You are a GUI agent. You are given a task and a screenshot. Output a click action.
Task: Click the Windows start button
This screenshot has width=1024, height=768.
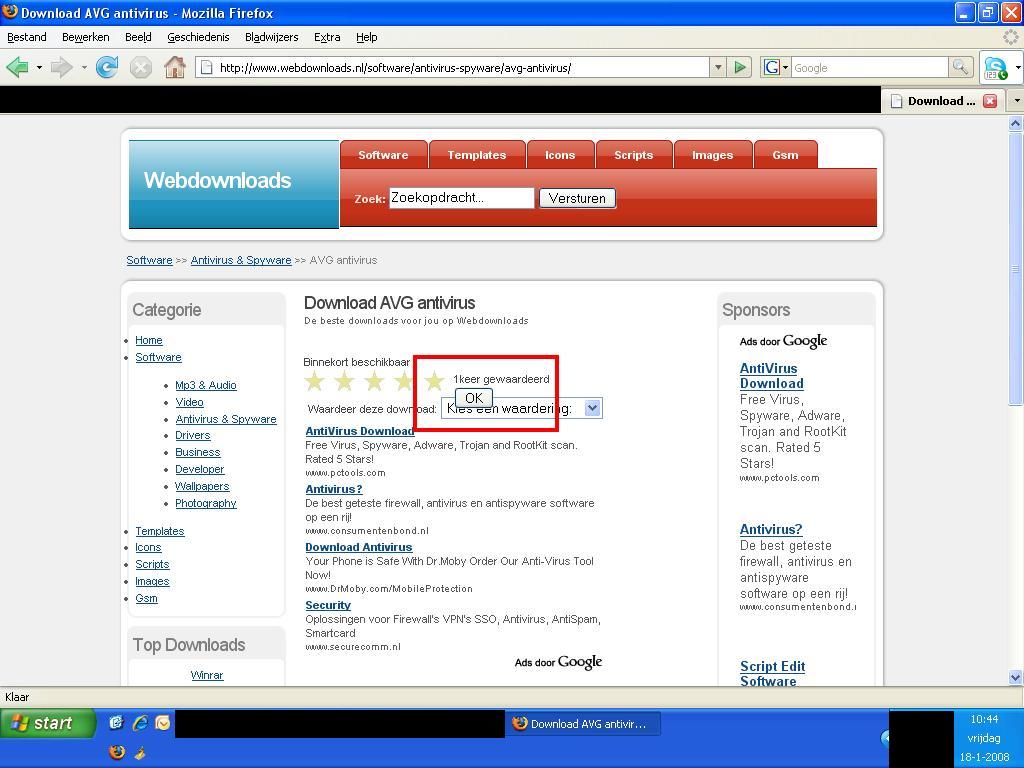point(48,723)
